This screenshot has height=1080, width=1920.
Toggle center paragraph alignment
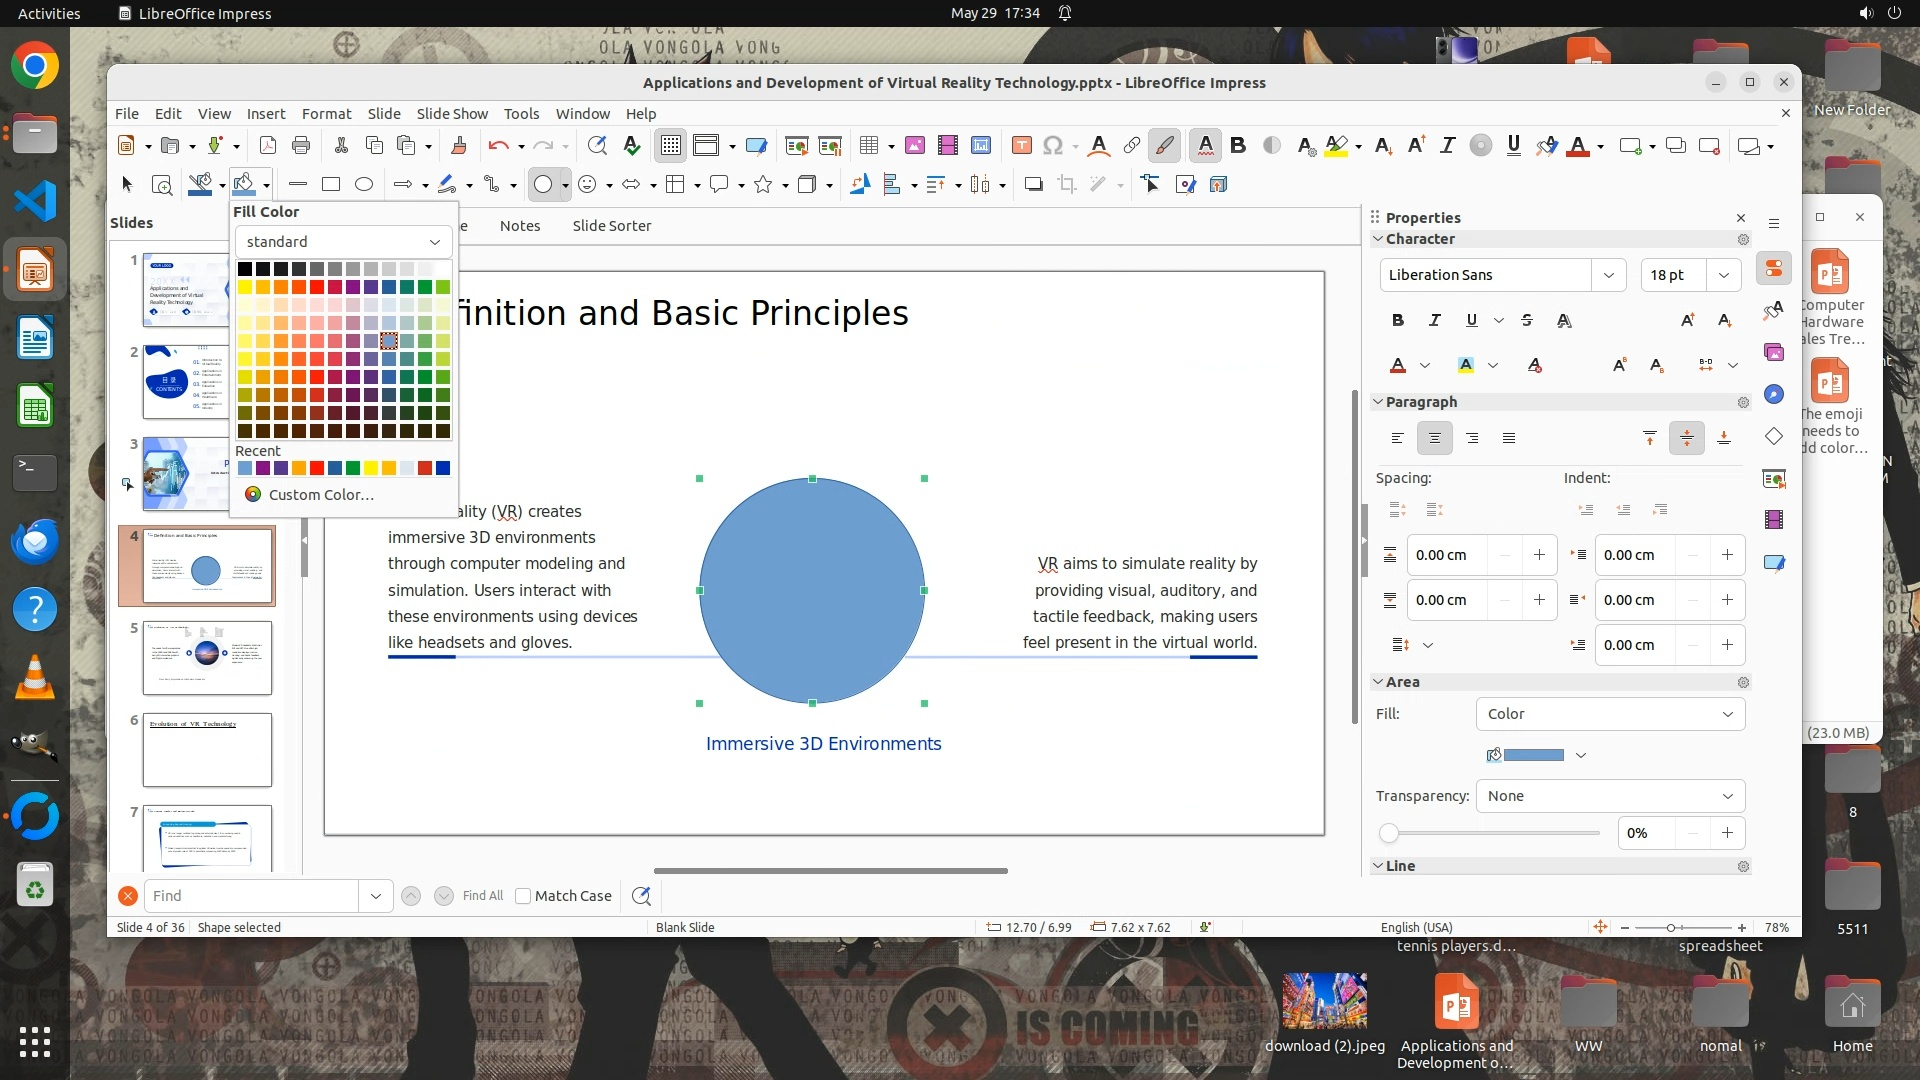1434,438
